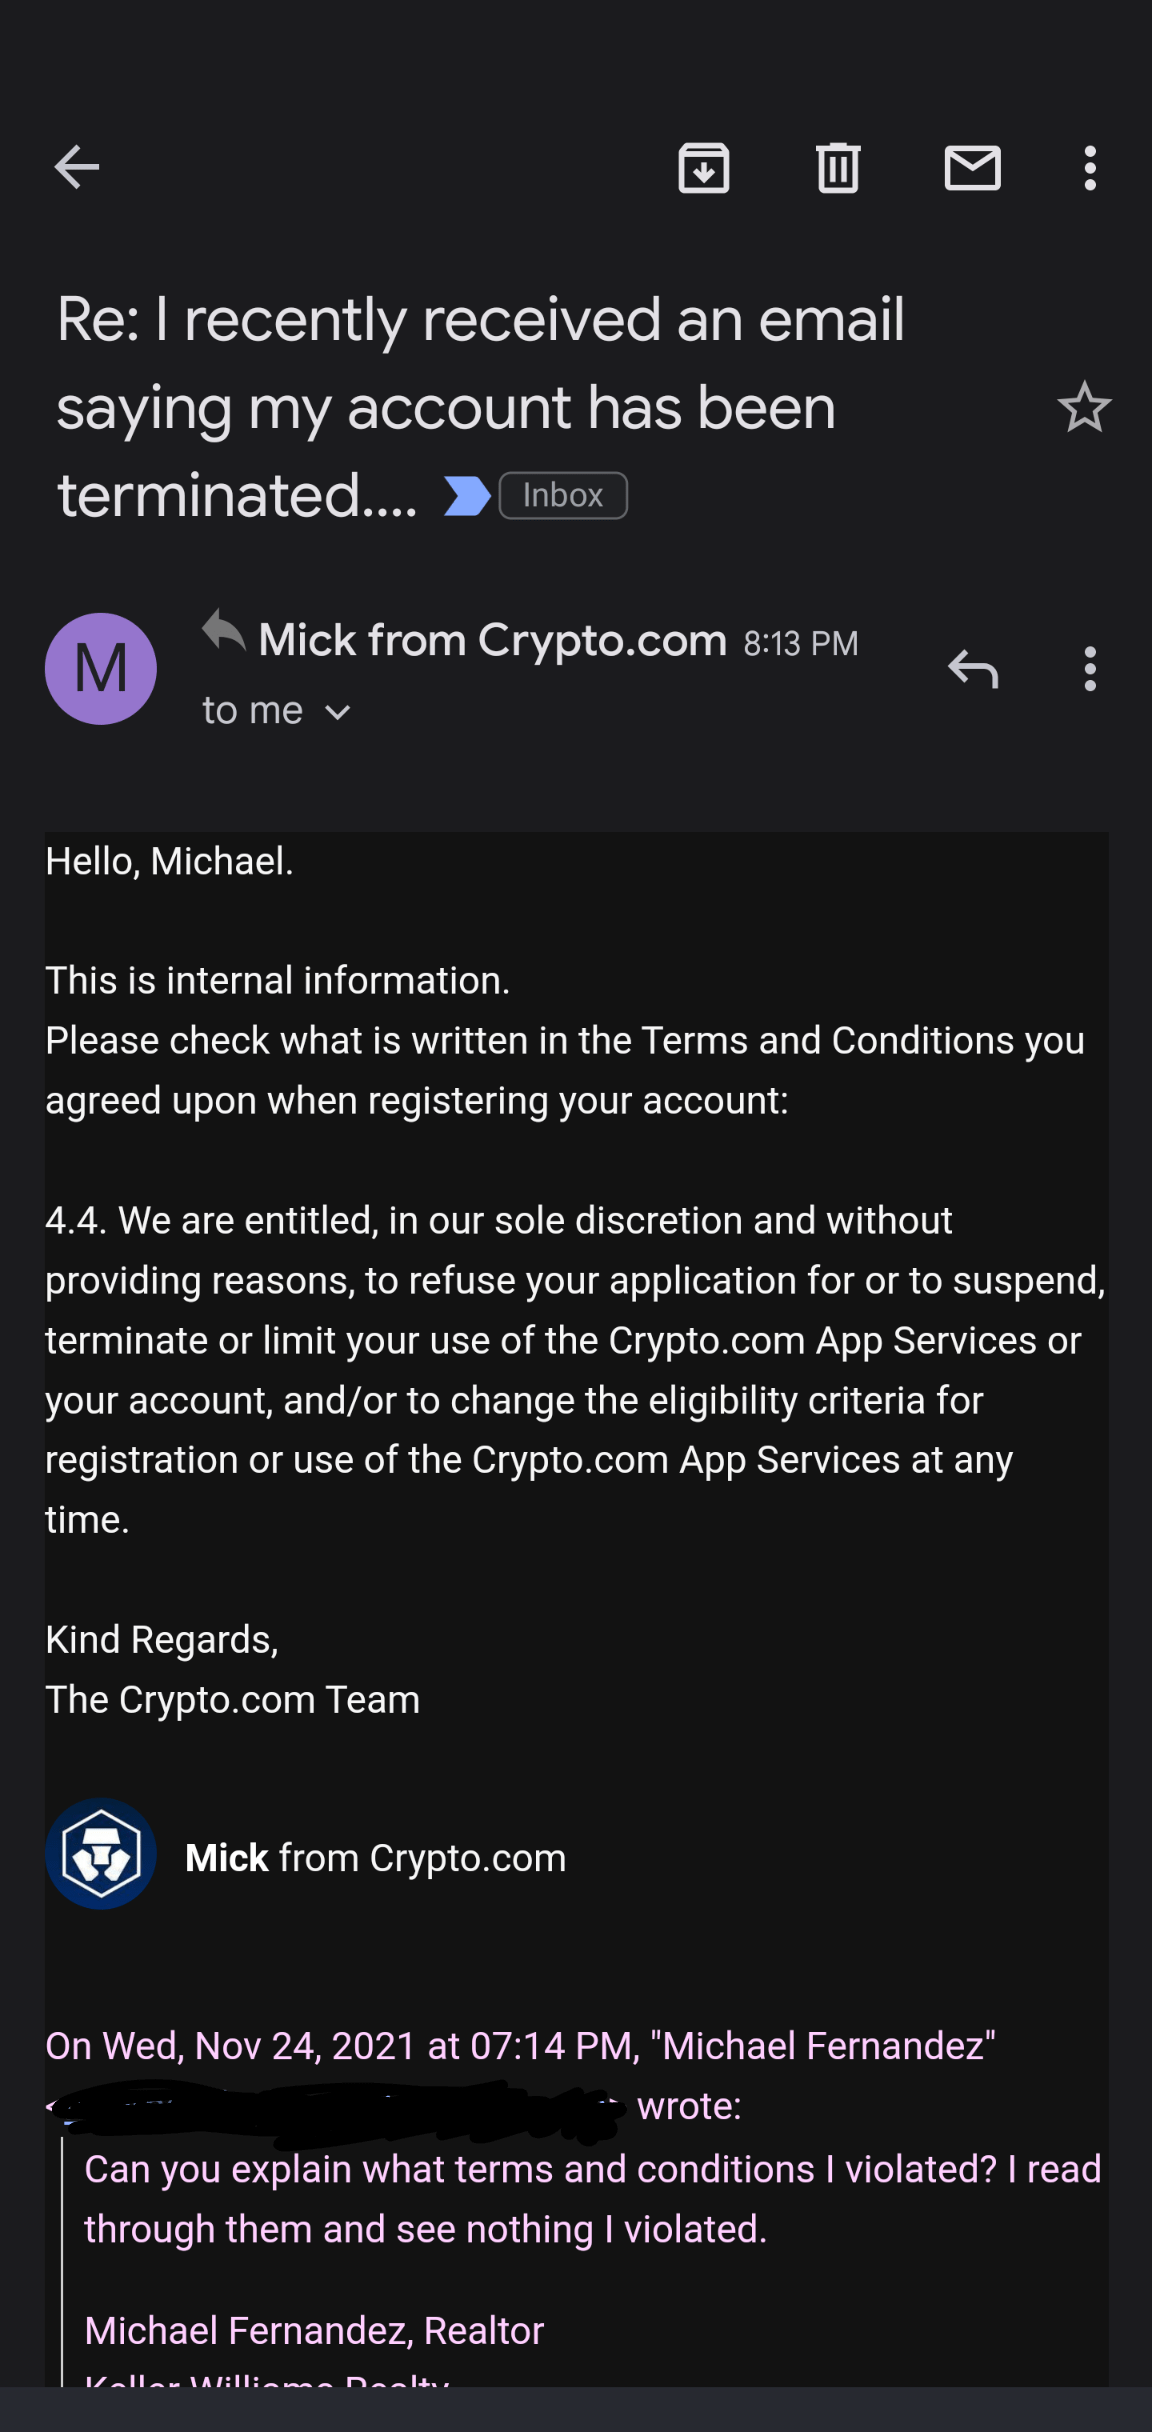The image size is (1152, 2432).
Task: Open the top toolbar overflow menu
Action: [1090, 167]
